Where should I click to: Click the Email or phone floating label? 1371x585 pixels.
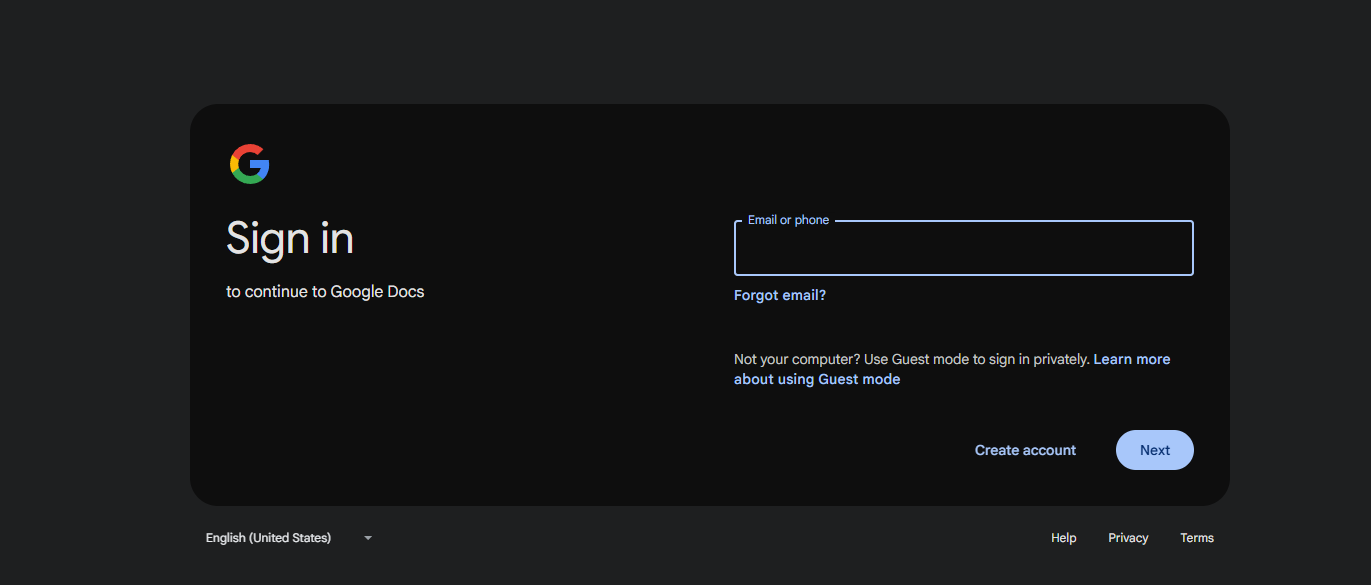788,220
